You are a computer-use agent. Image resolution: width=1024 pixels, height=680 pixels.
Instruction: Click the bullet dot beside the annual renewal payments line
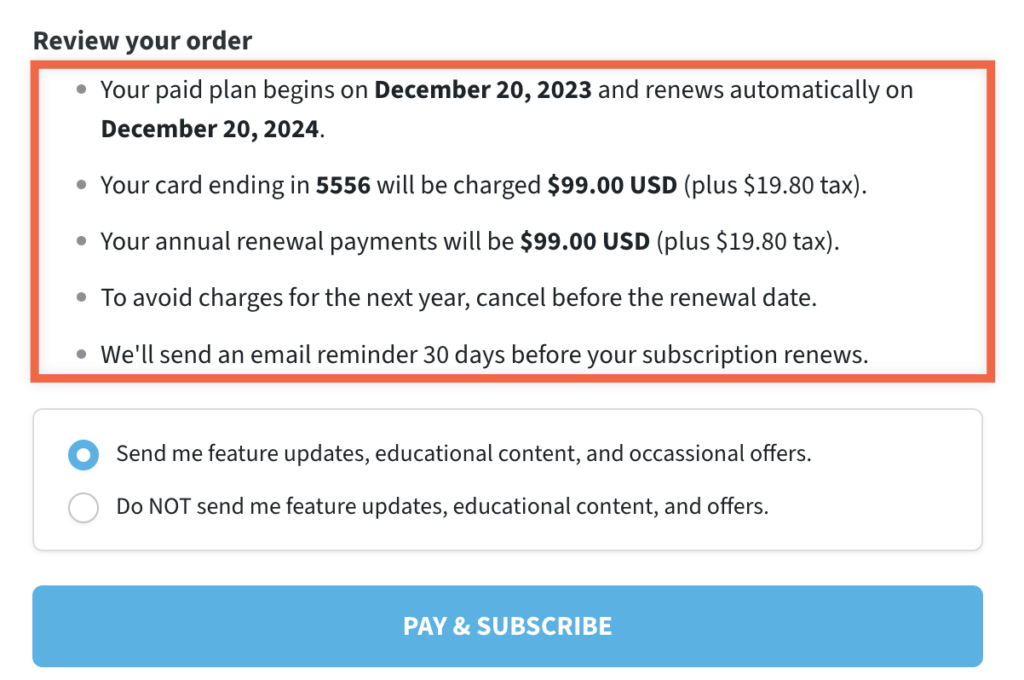82,242
